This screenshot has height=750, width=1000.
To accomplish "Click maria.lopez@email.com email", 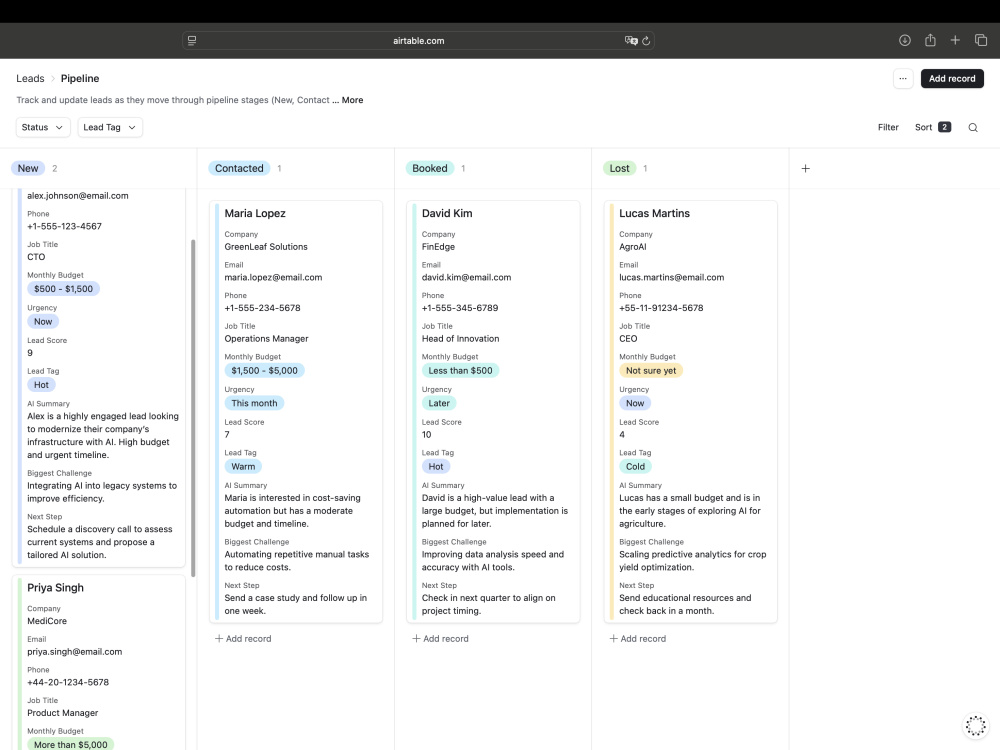I will click(x=273, y=277).
